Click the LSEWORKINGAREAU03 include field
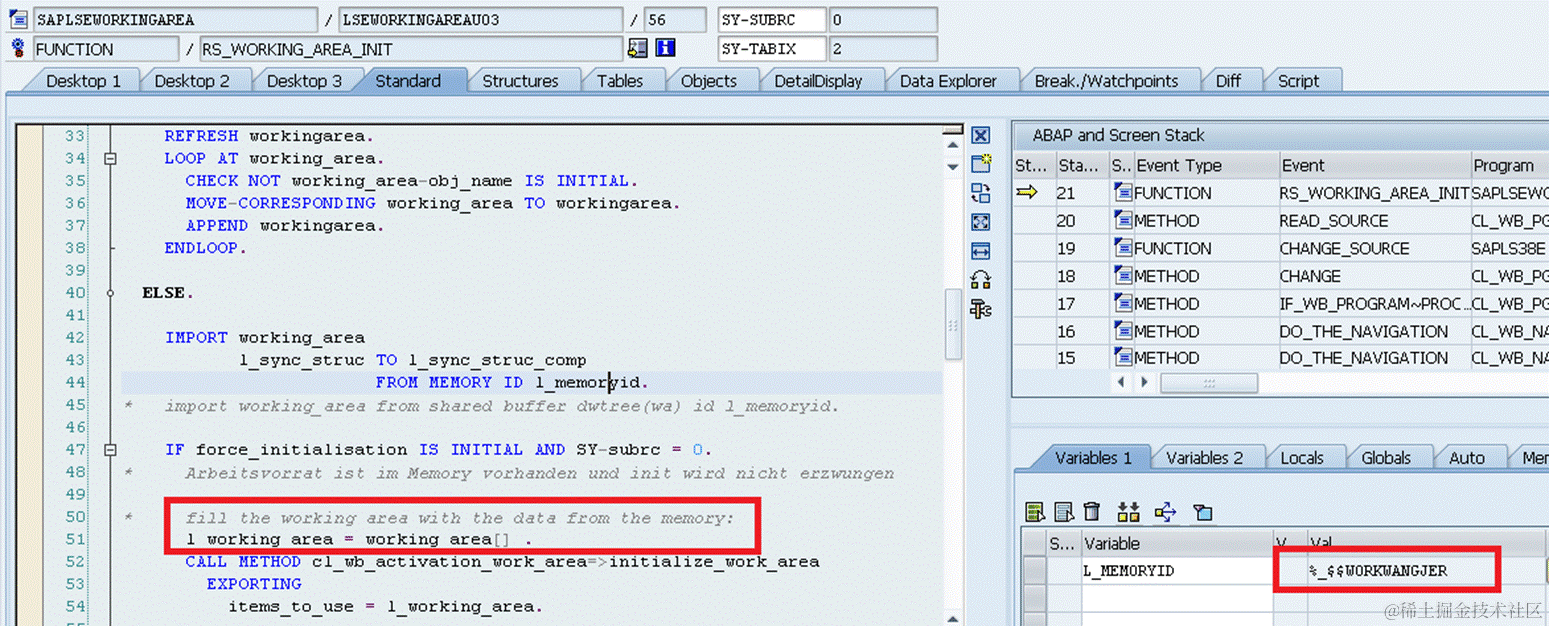Viewport: 1549px width, 626px height. click(481, 20)
